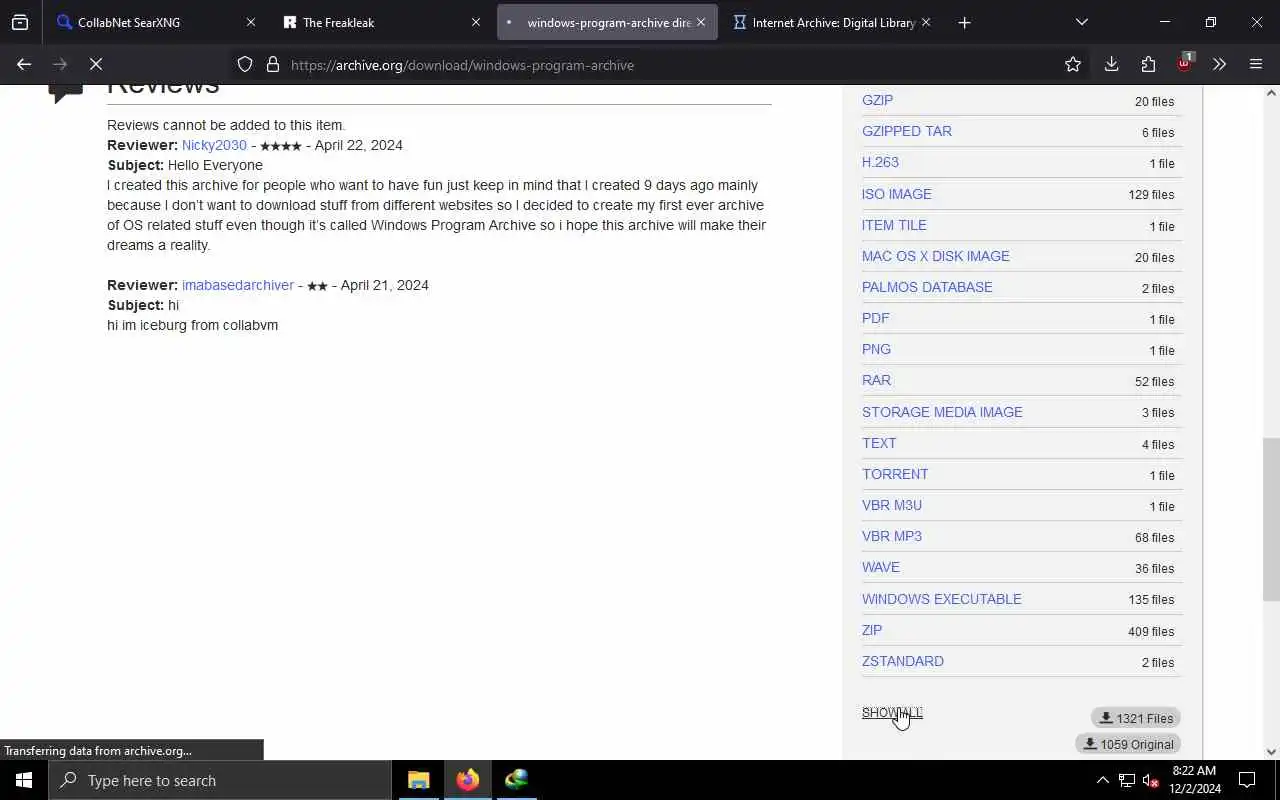Screen dimensions: 1280x800
Task: Open ZIP download option
Action: (x=872, y=630)
